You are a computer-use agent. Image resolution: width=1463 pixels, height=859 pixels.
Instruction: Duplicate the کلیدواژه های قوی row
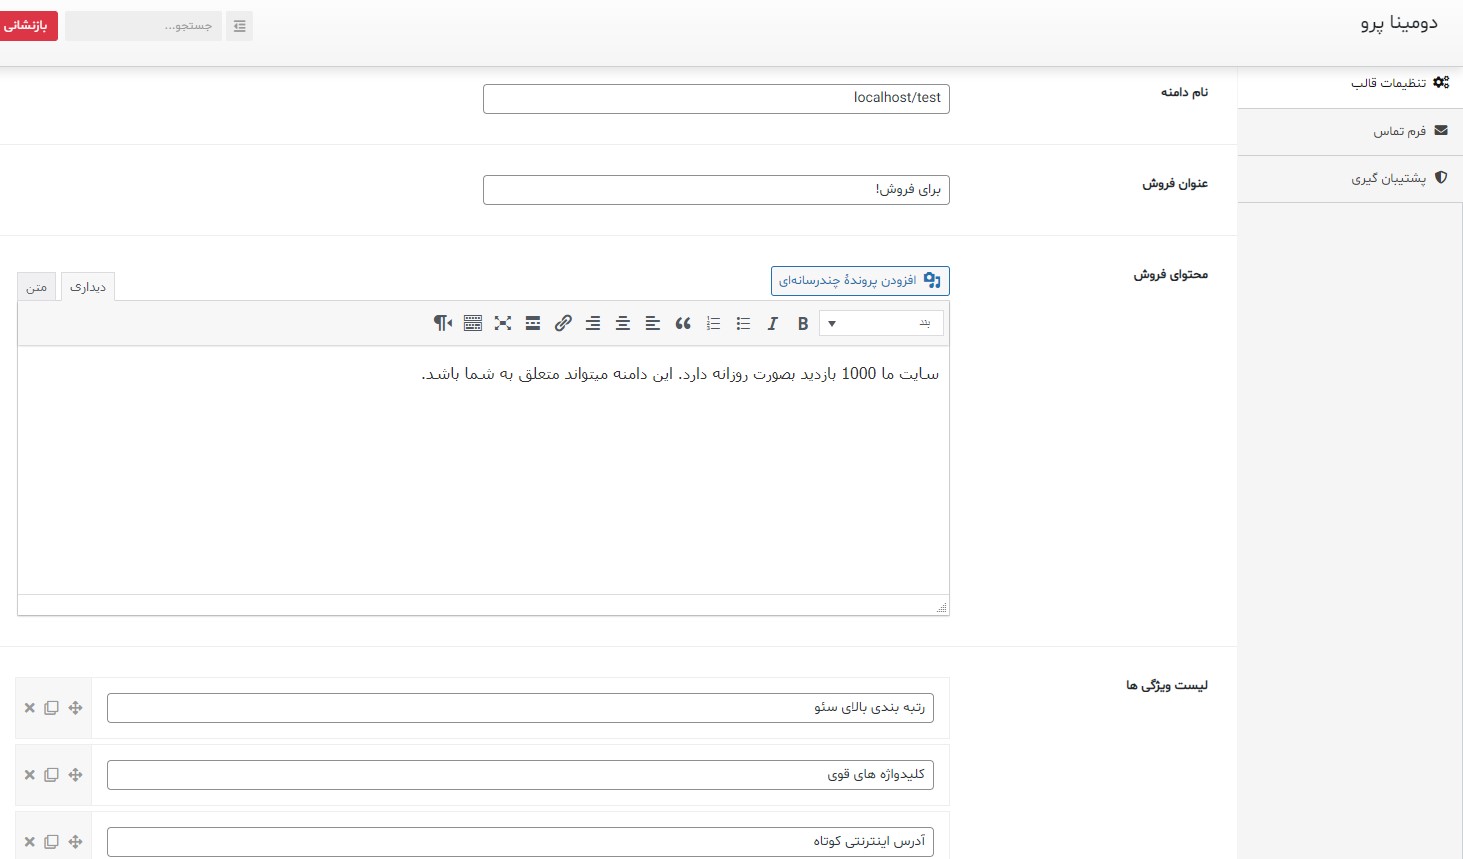coord(51,775)
